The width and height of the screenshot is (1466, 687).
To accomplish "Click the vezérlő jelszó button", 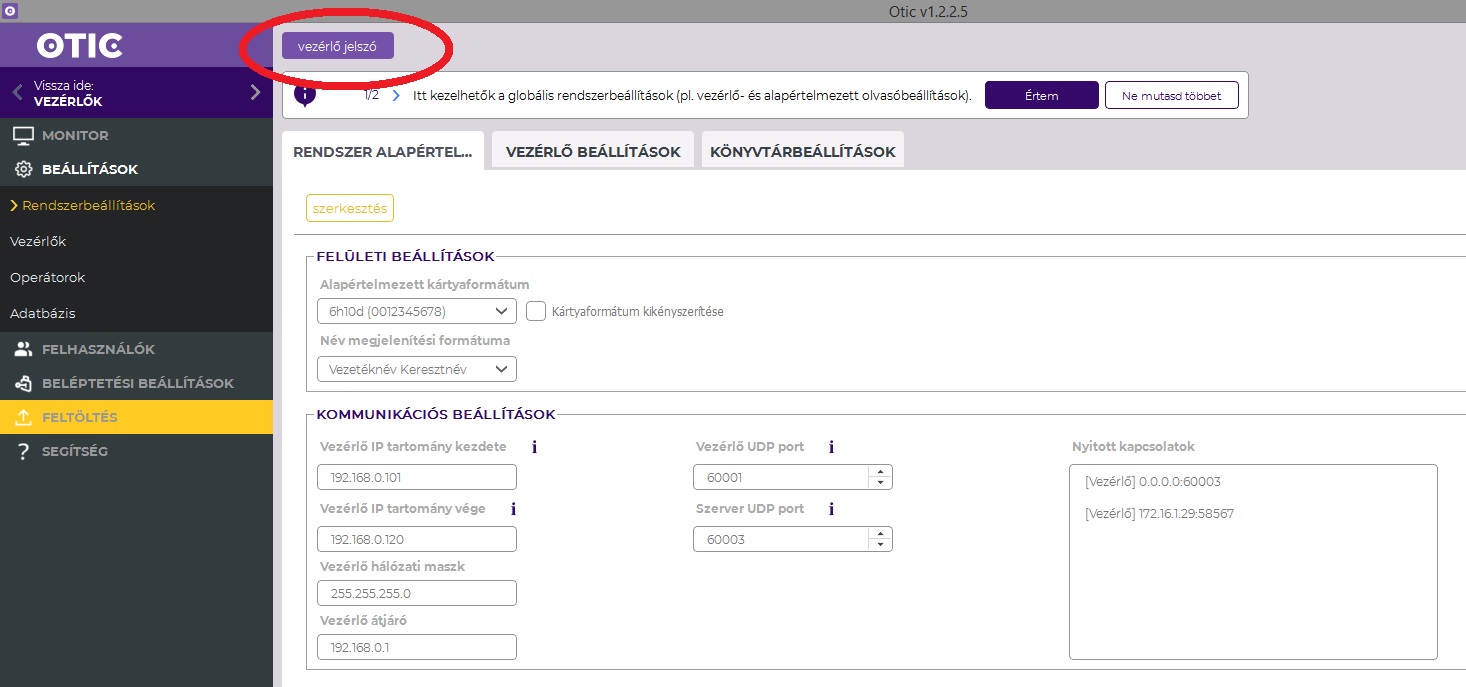I will point(337,46).
